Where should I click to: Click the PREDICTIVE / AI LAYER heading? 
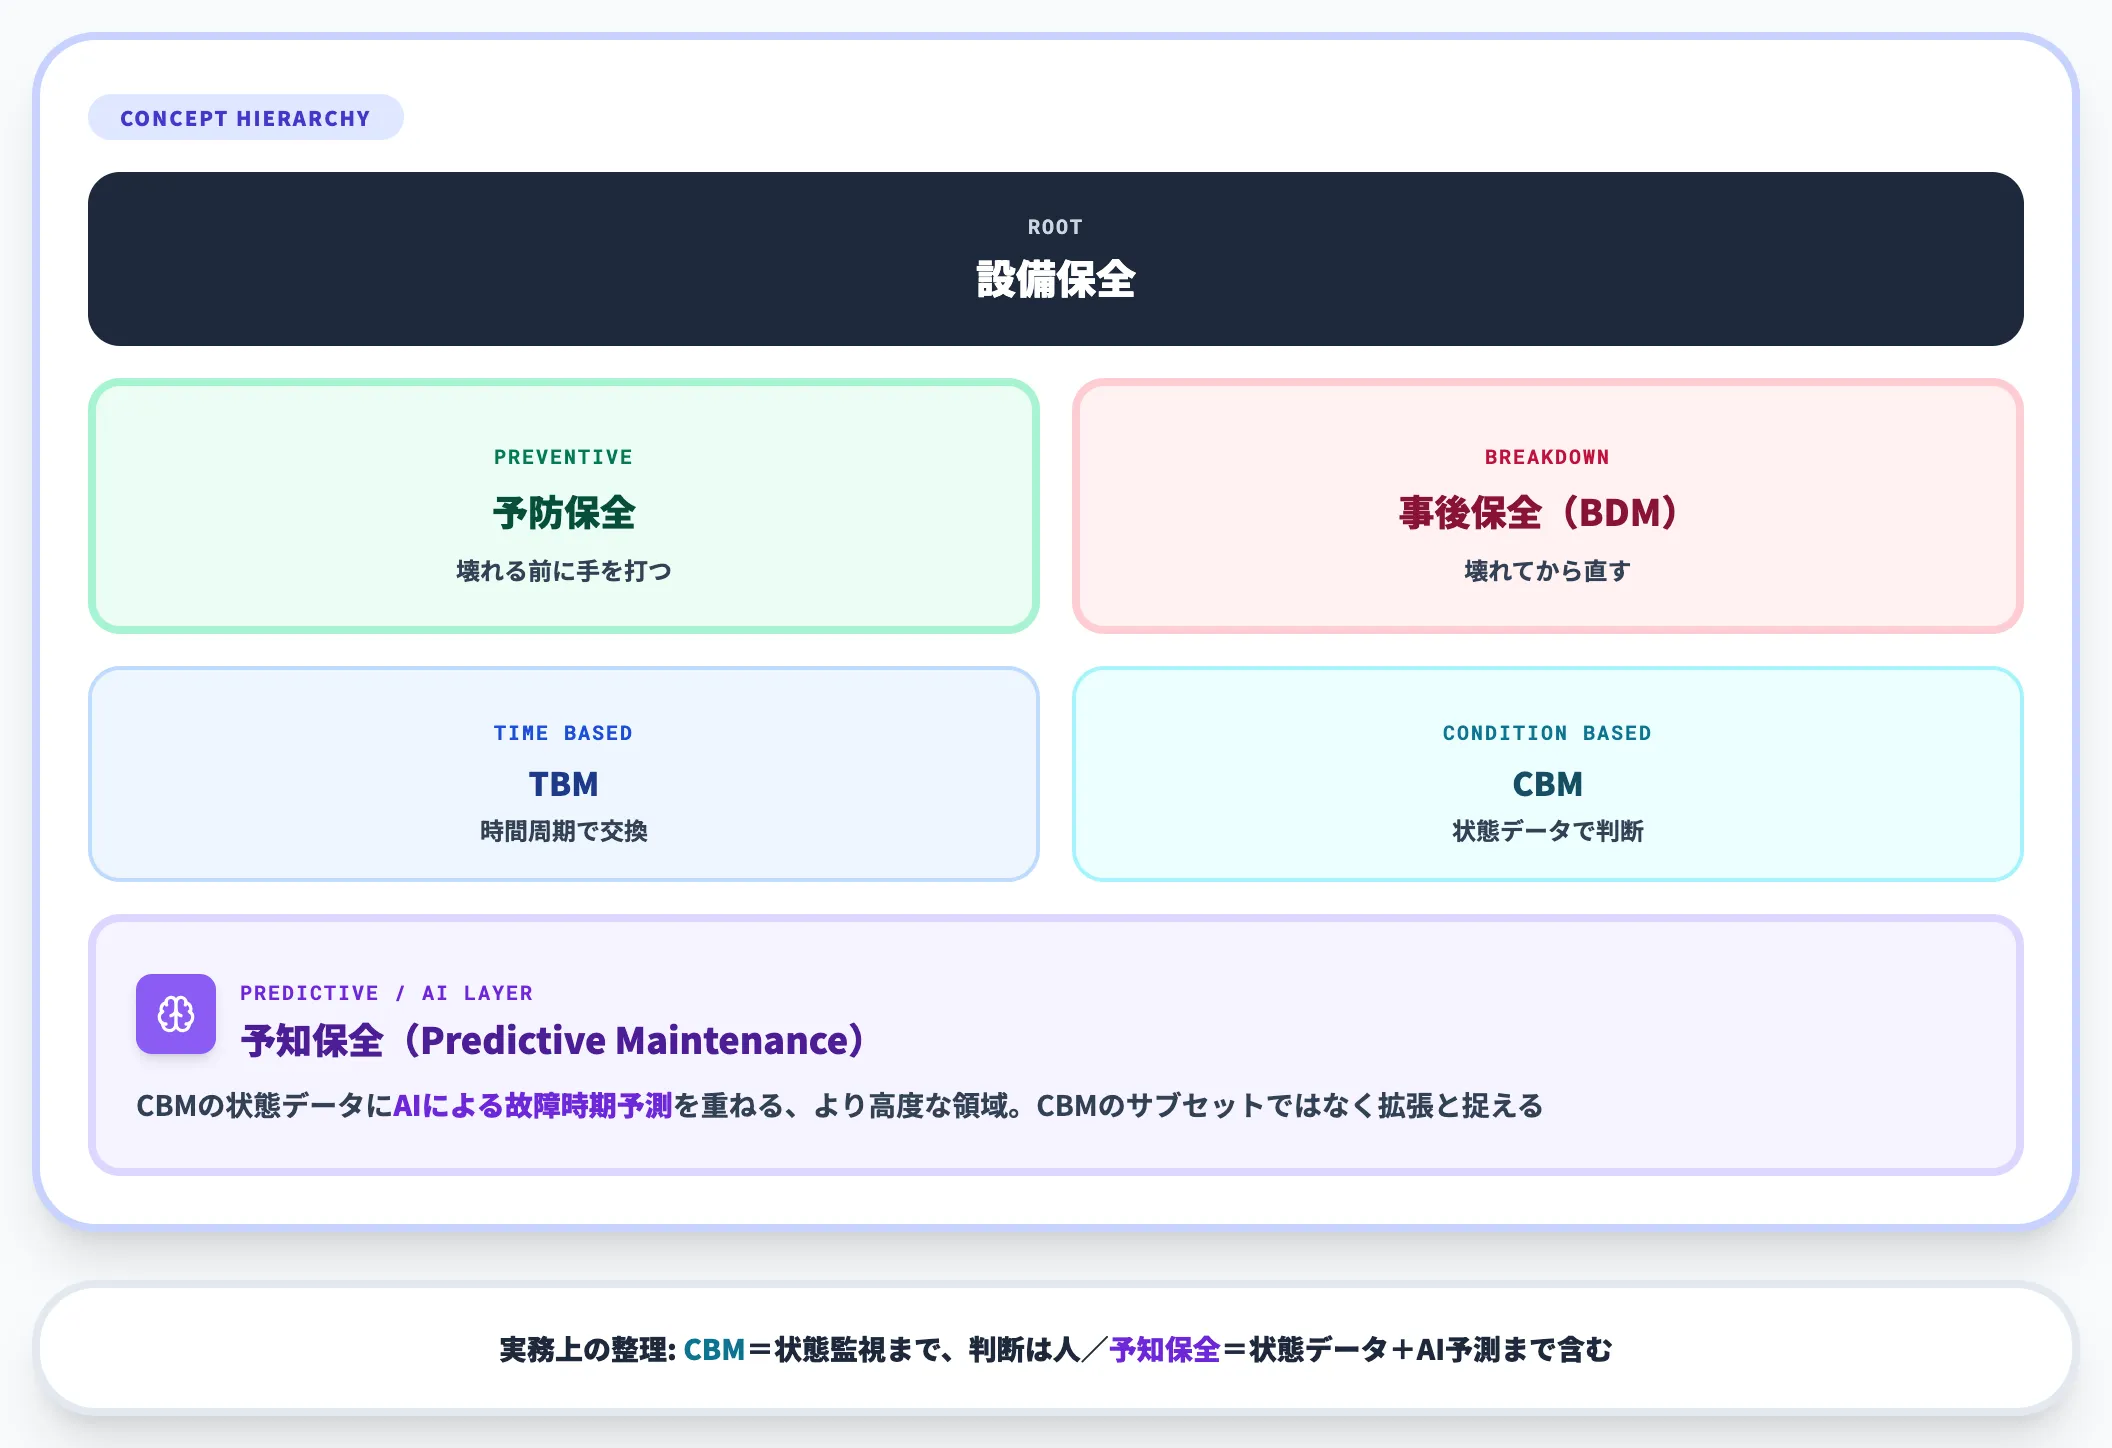click(x=386, y=992)
